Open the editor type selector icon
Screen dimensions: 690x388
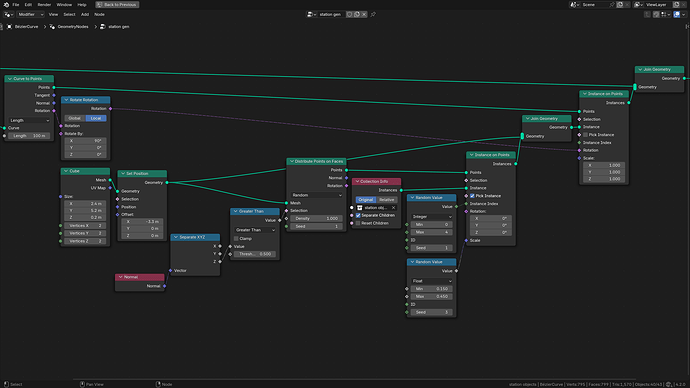point(9,15)
